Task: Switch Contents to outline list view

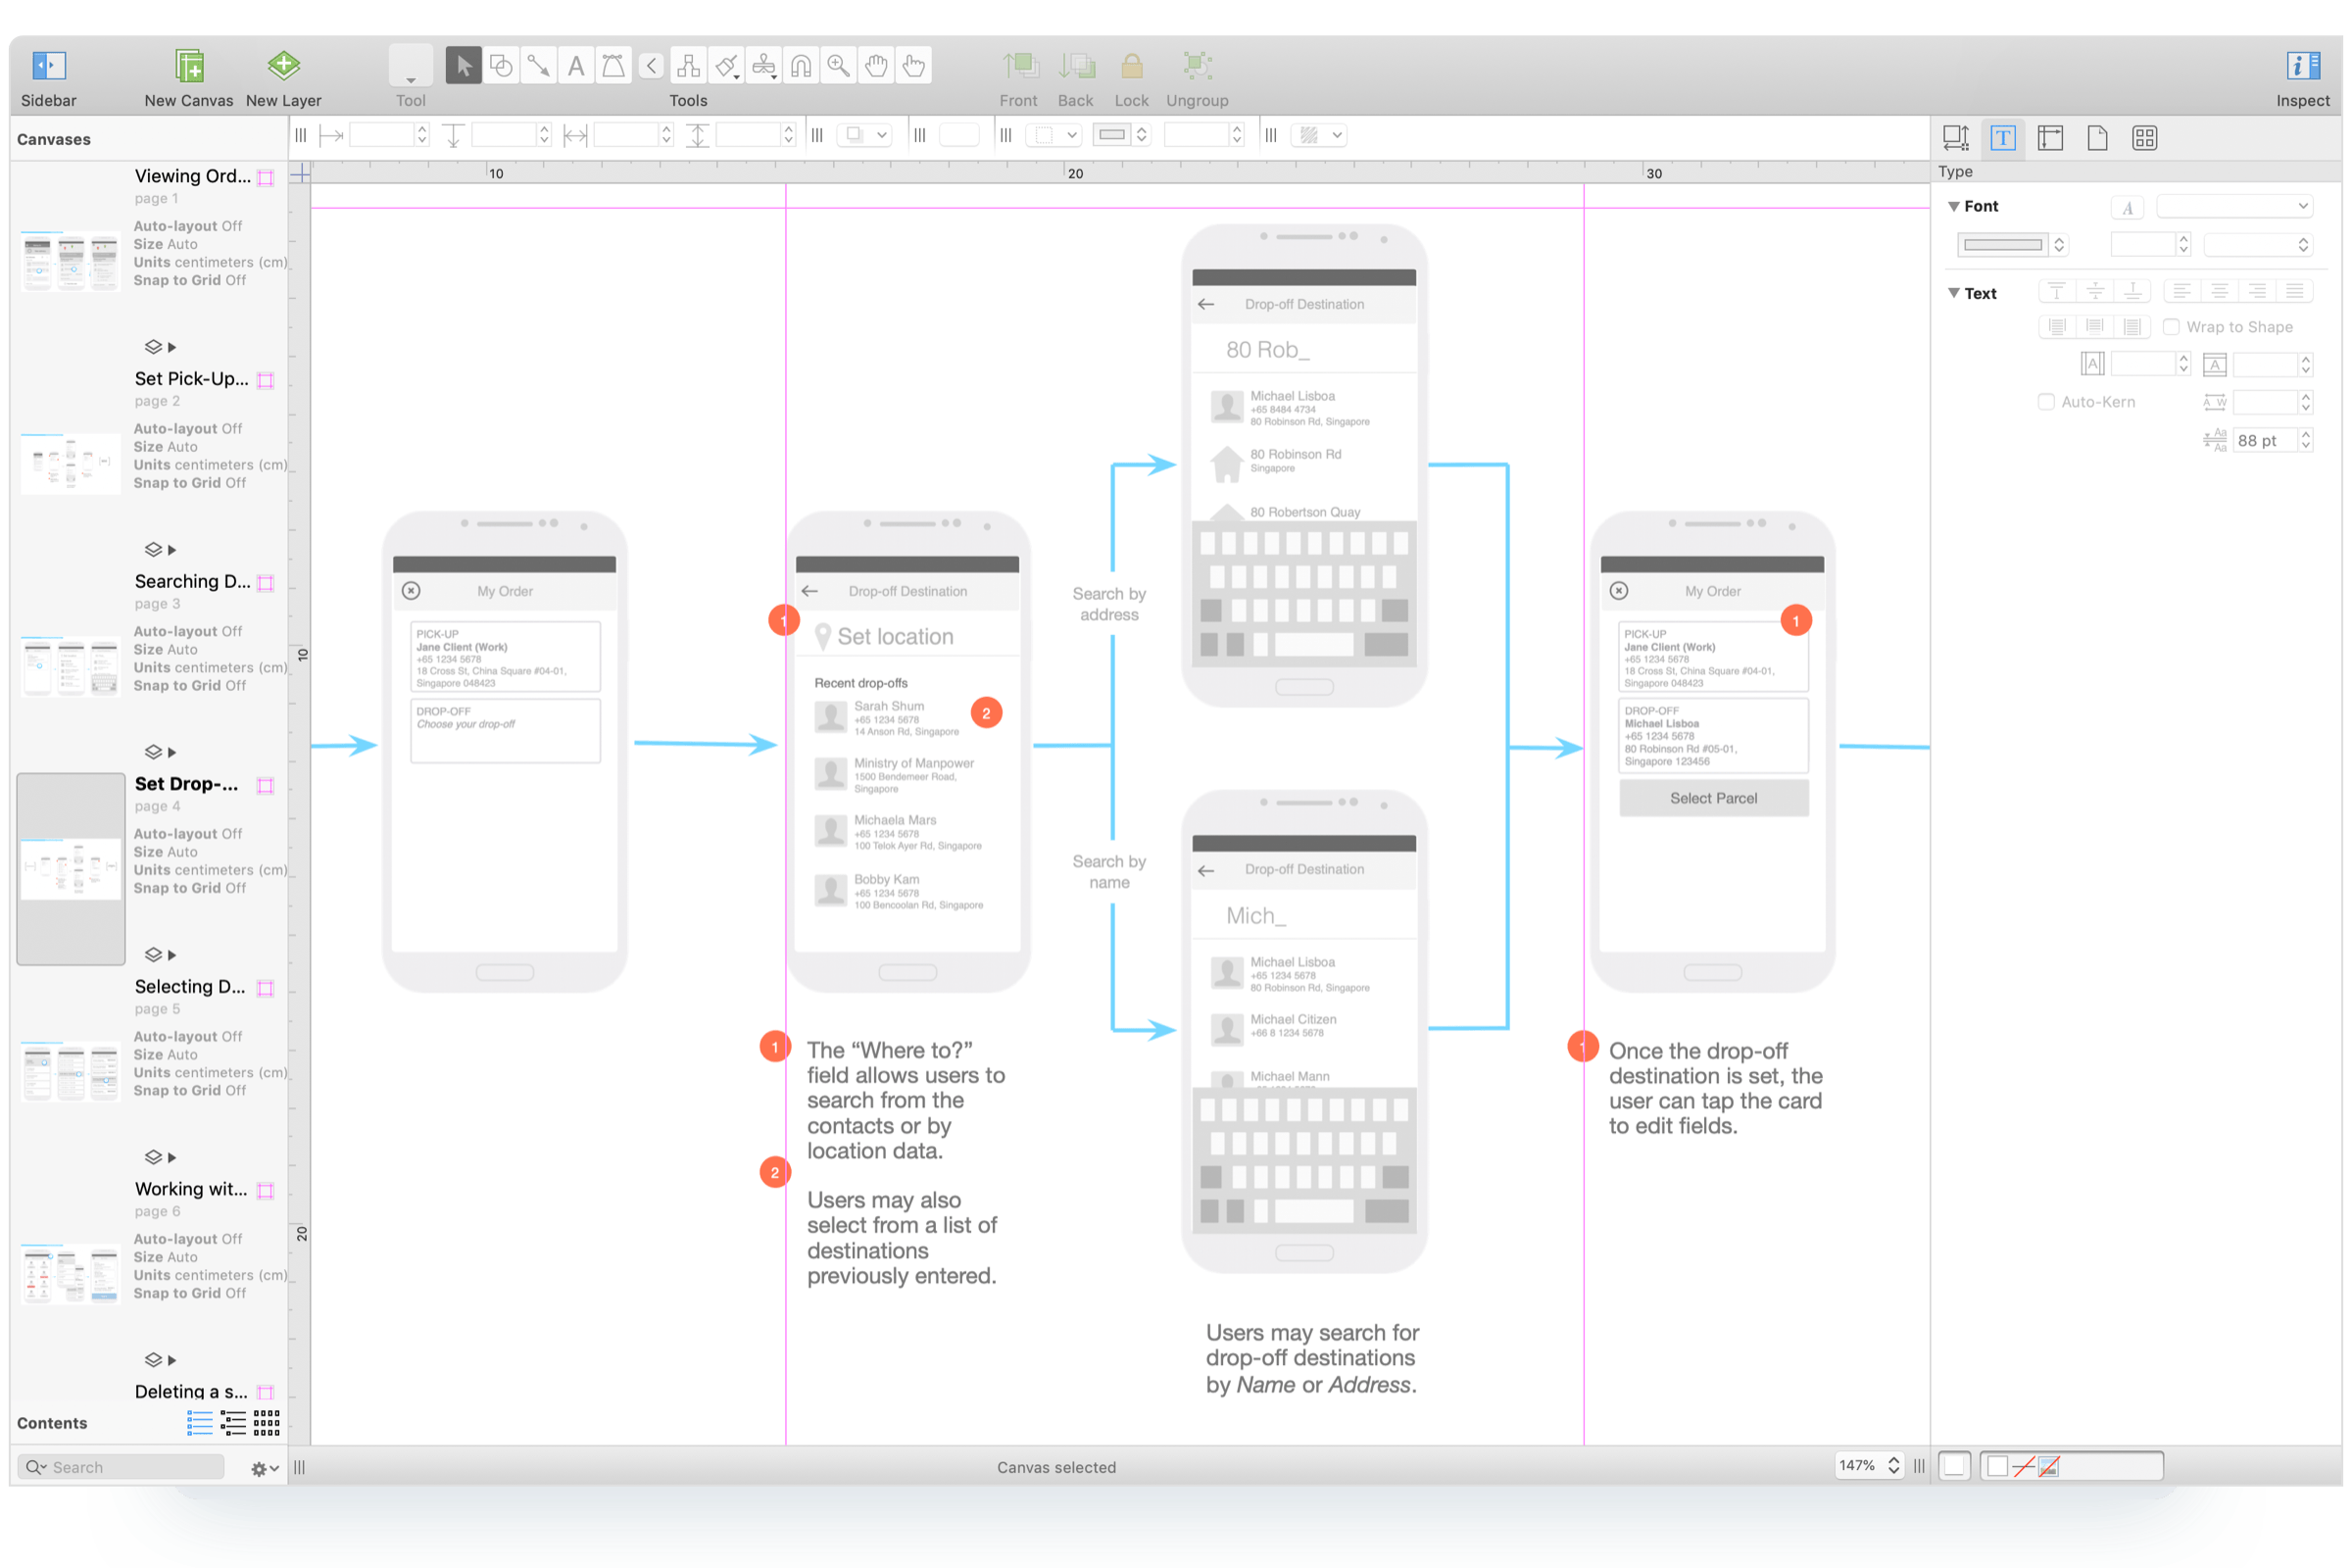Action: 233,1422
